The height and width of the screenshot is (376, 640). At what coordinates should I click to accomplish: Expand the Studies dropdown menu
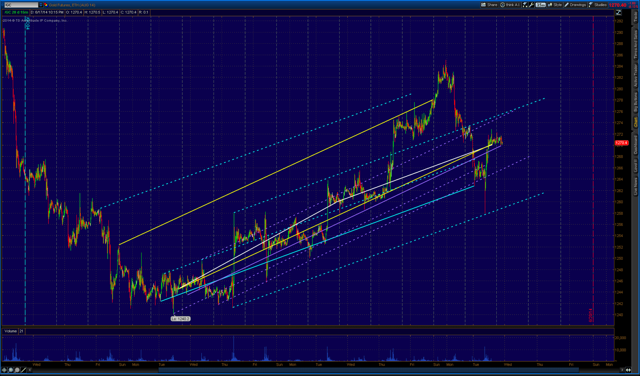598,5
